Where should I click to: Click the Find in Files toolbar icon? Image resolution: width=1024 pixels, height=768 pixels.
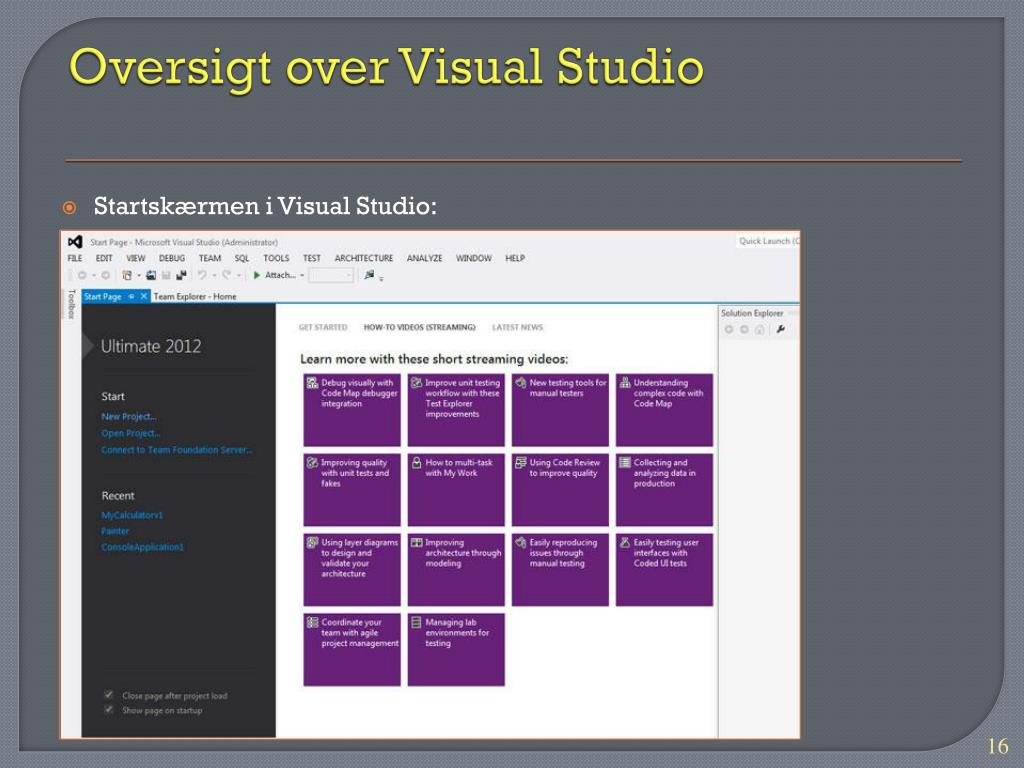pos(370,275)
